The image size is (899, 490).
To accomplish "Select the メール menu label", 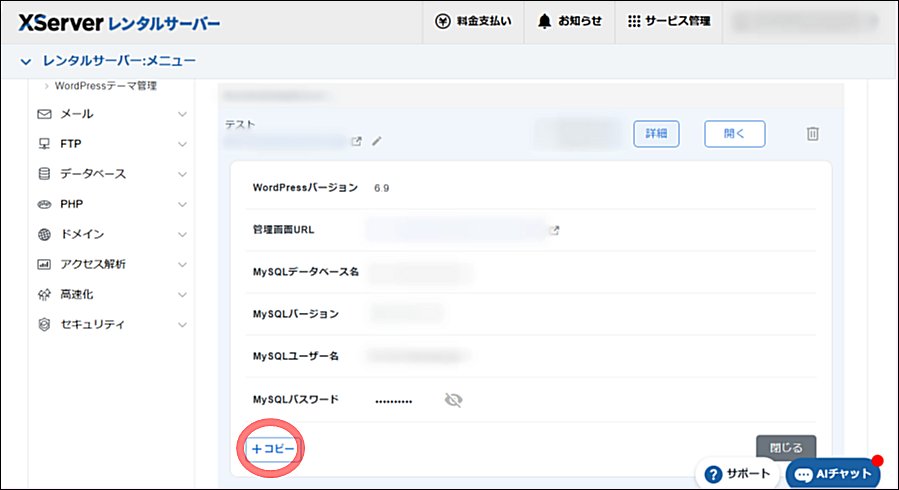I will pyautogui.click(x=77, y=114).
